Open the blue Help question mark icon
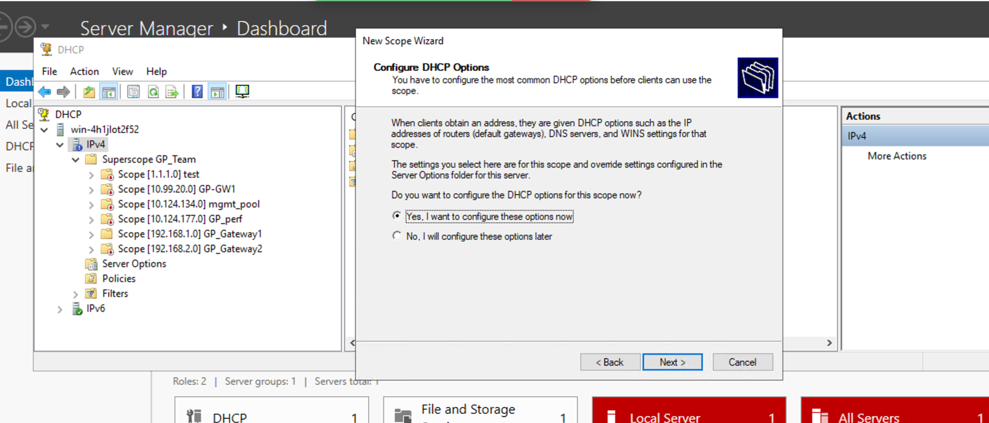Viewport: 989px width, 423px height. coord(197,92)
